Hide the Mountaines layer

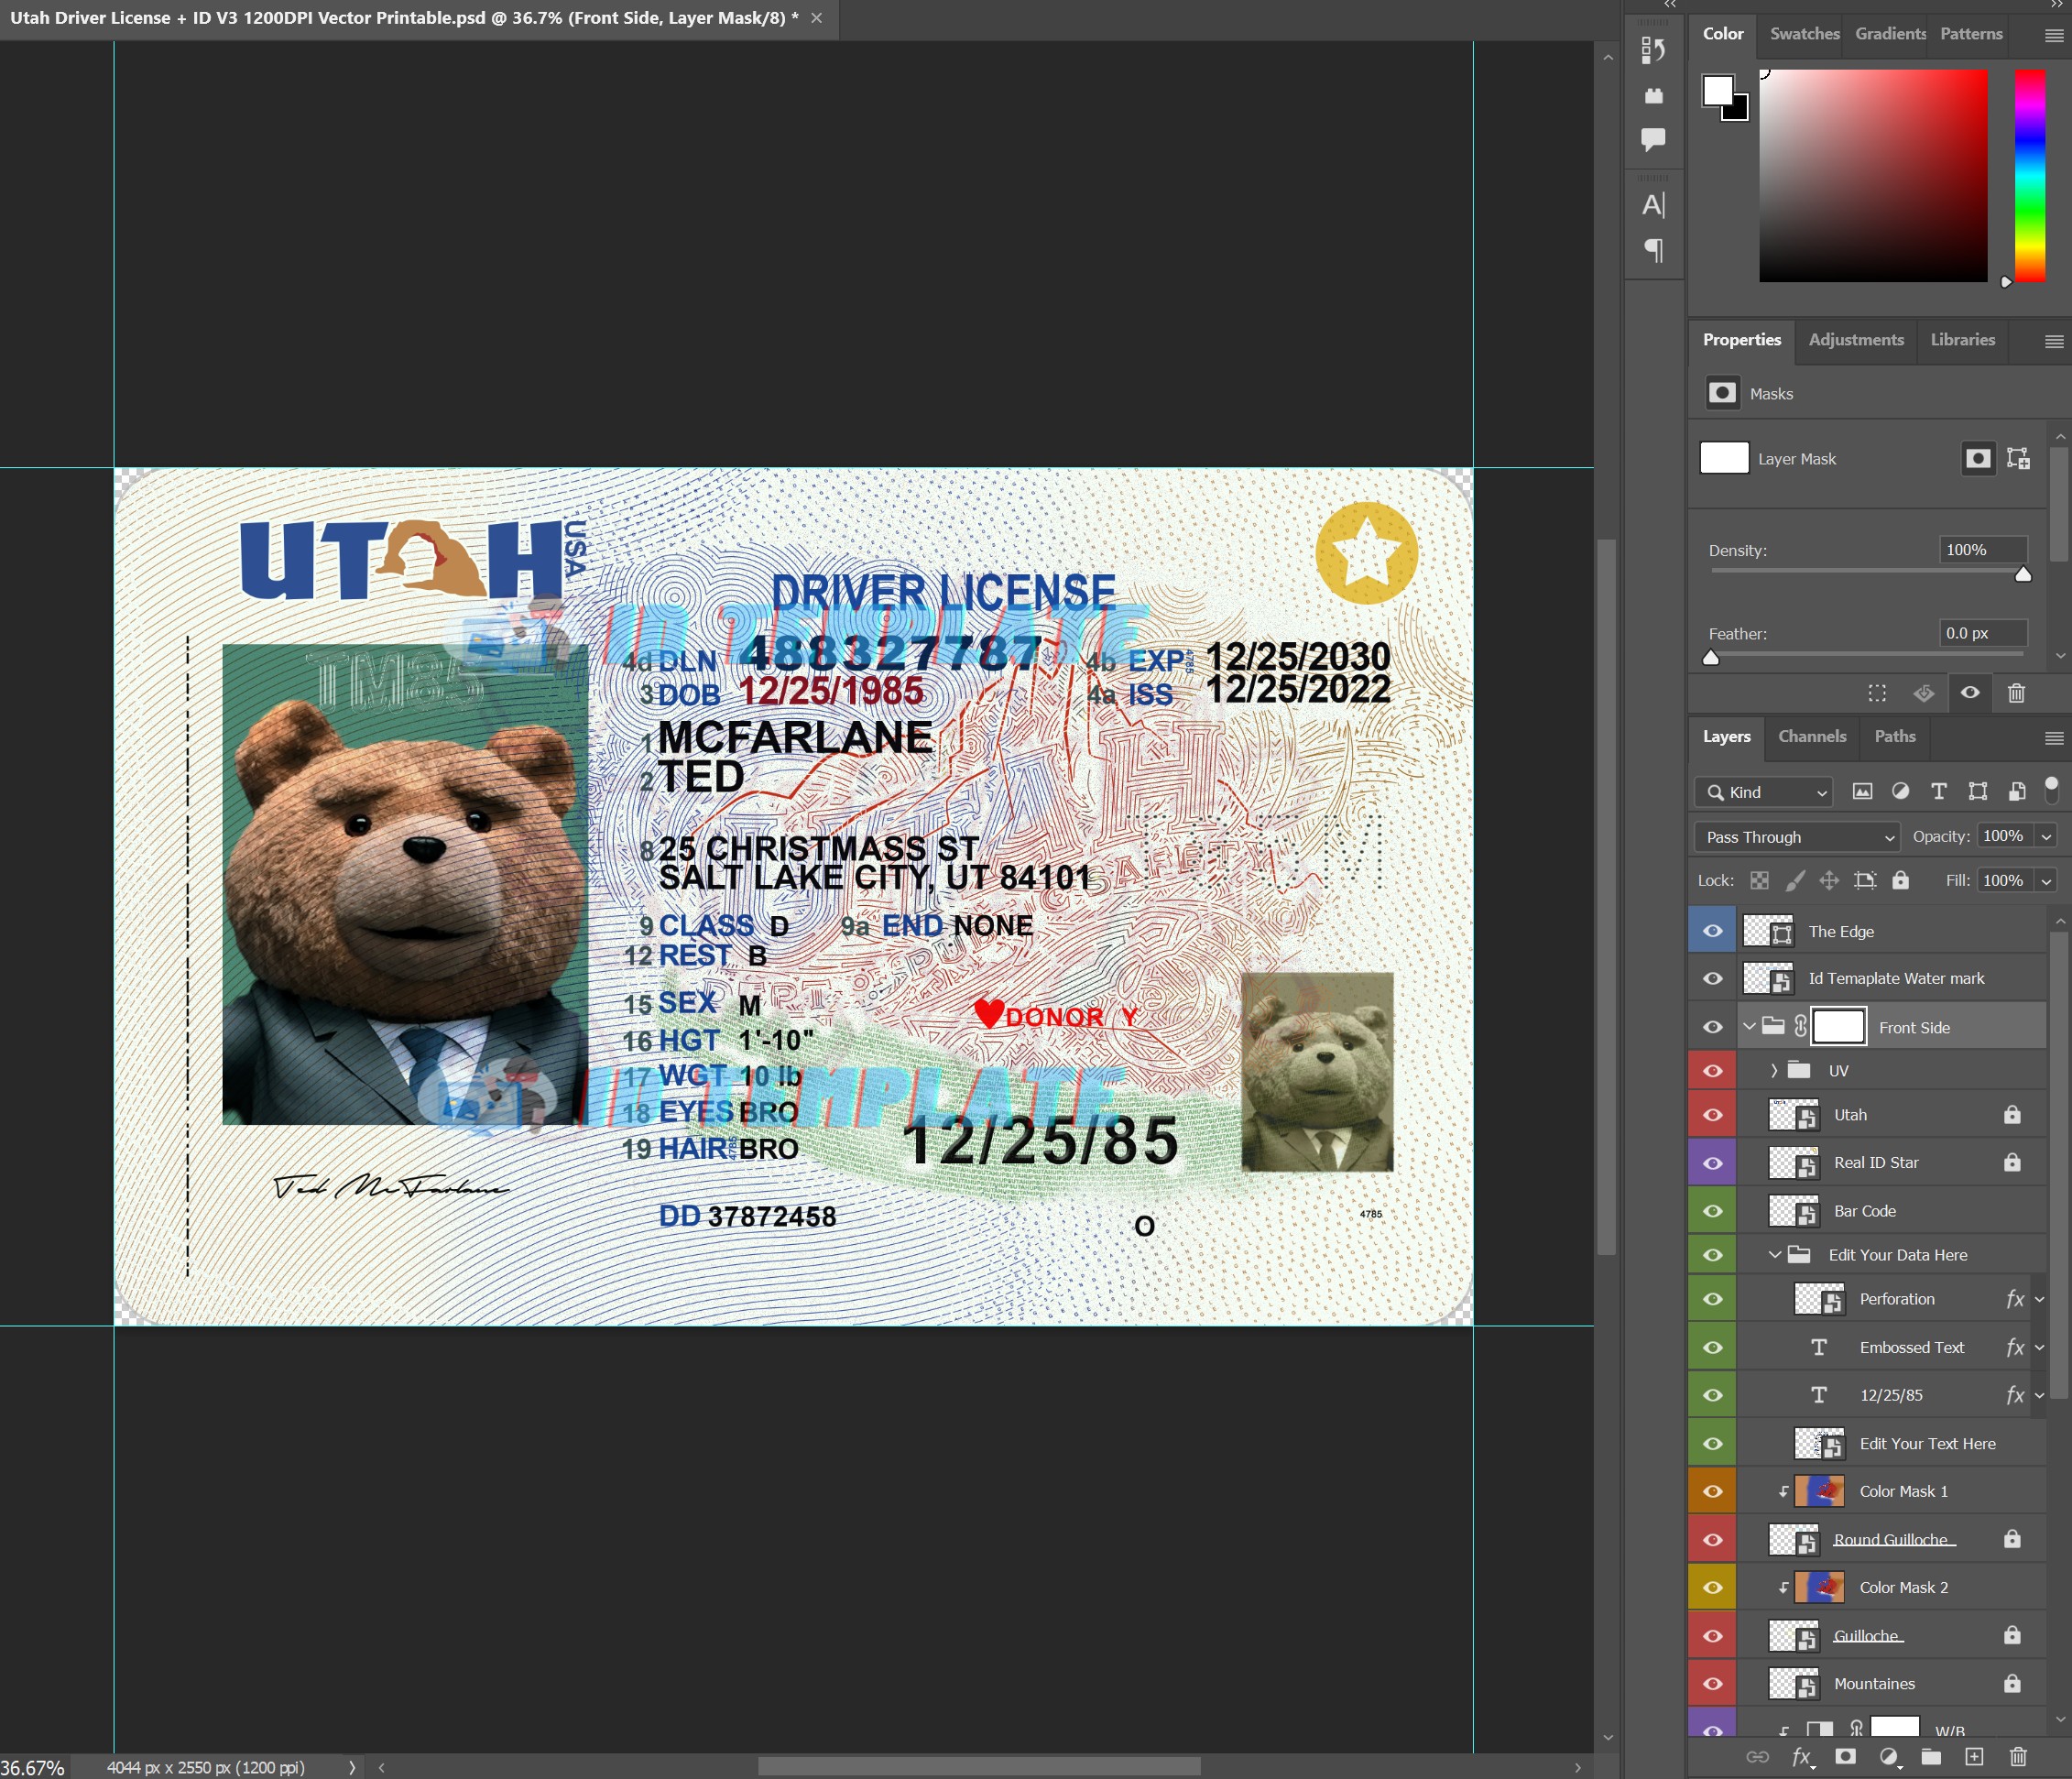[1713, 1684]
